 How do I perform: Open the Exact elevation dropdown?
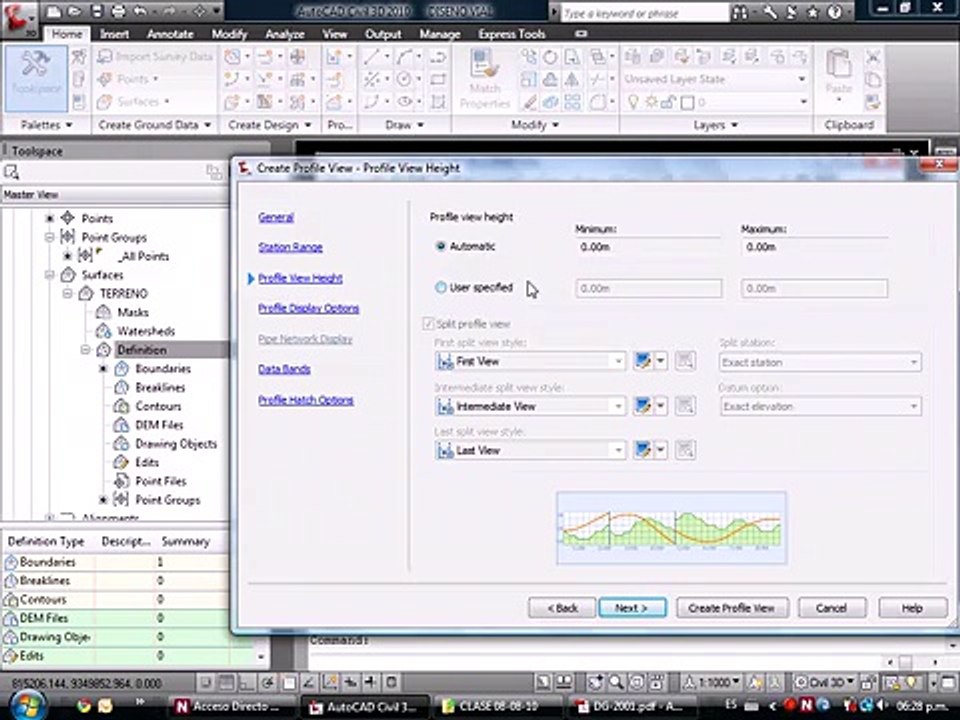820,407
